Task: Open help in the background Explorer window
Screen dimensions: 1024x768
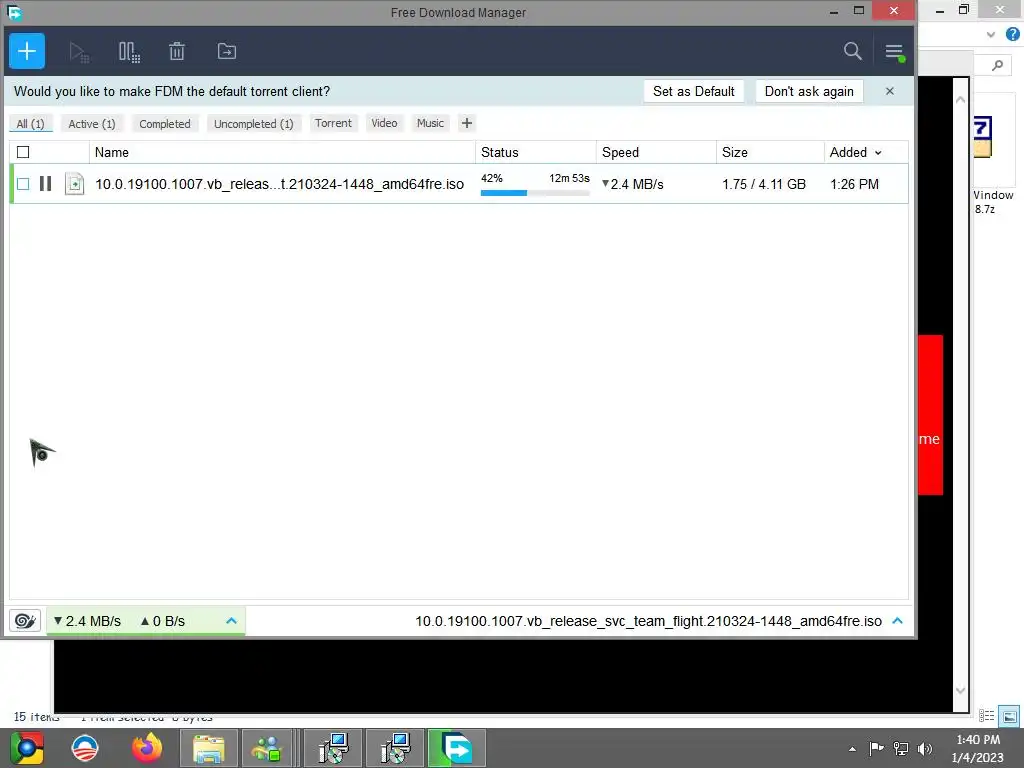Action: click(1013, 35)
